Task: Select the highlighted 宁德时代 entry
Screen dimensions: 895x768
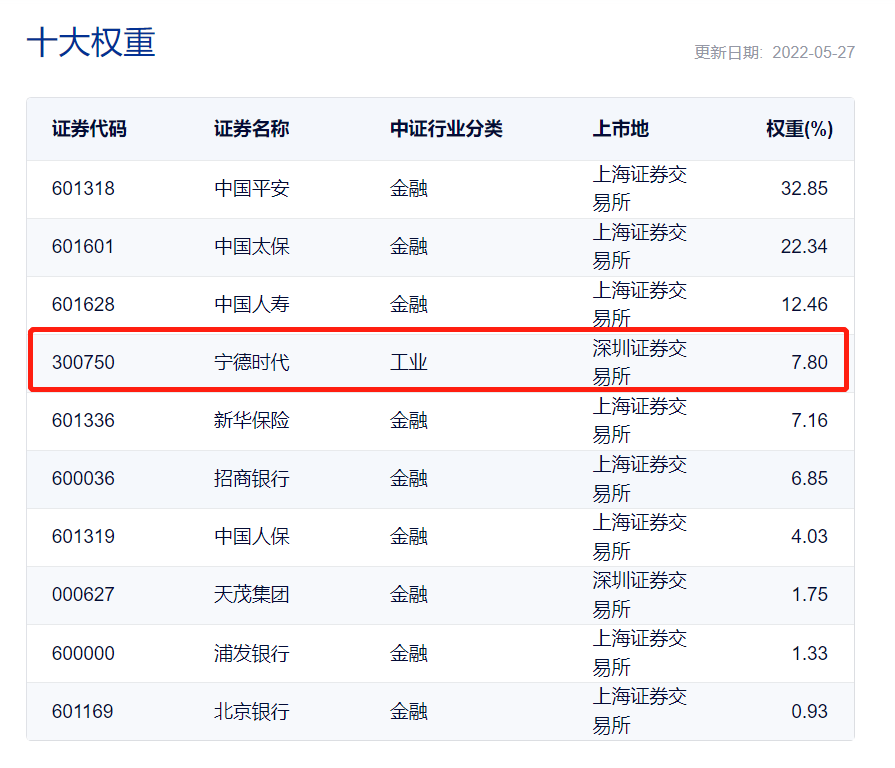Action: click(251, 362)
